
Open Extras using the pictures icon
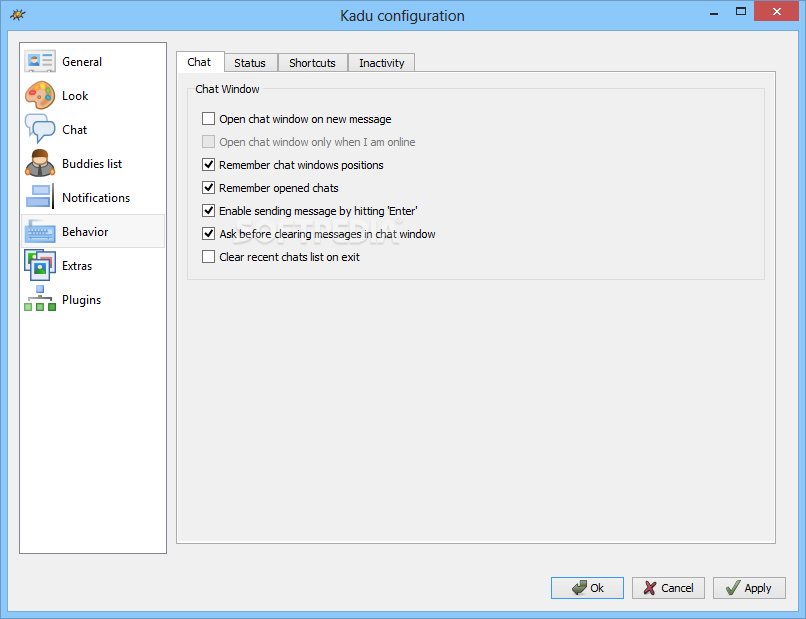click(40, 265)
